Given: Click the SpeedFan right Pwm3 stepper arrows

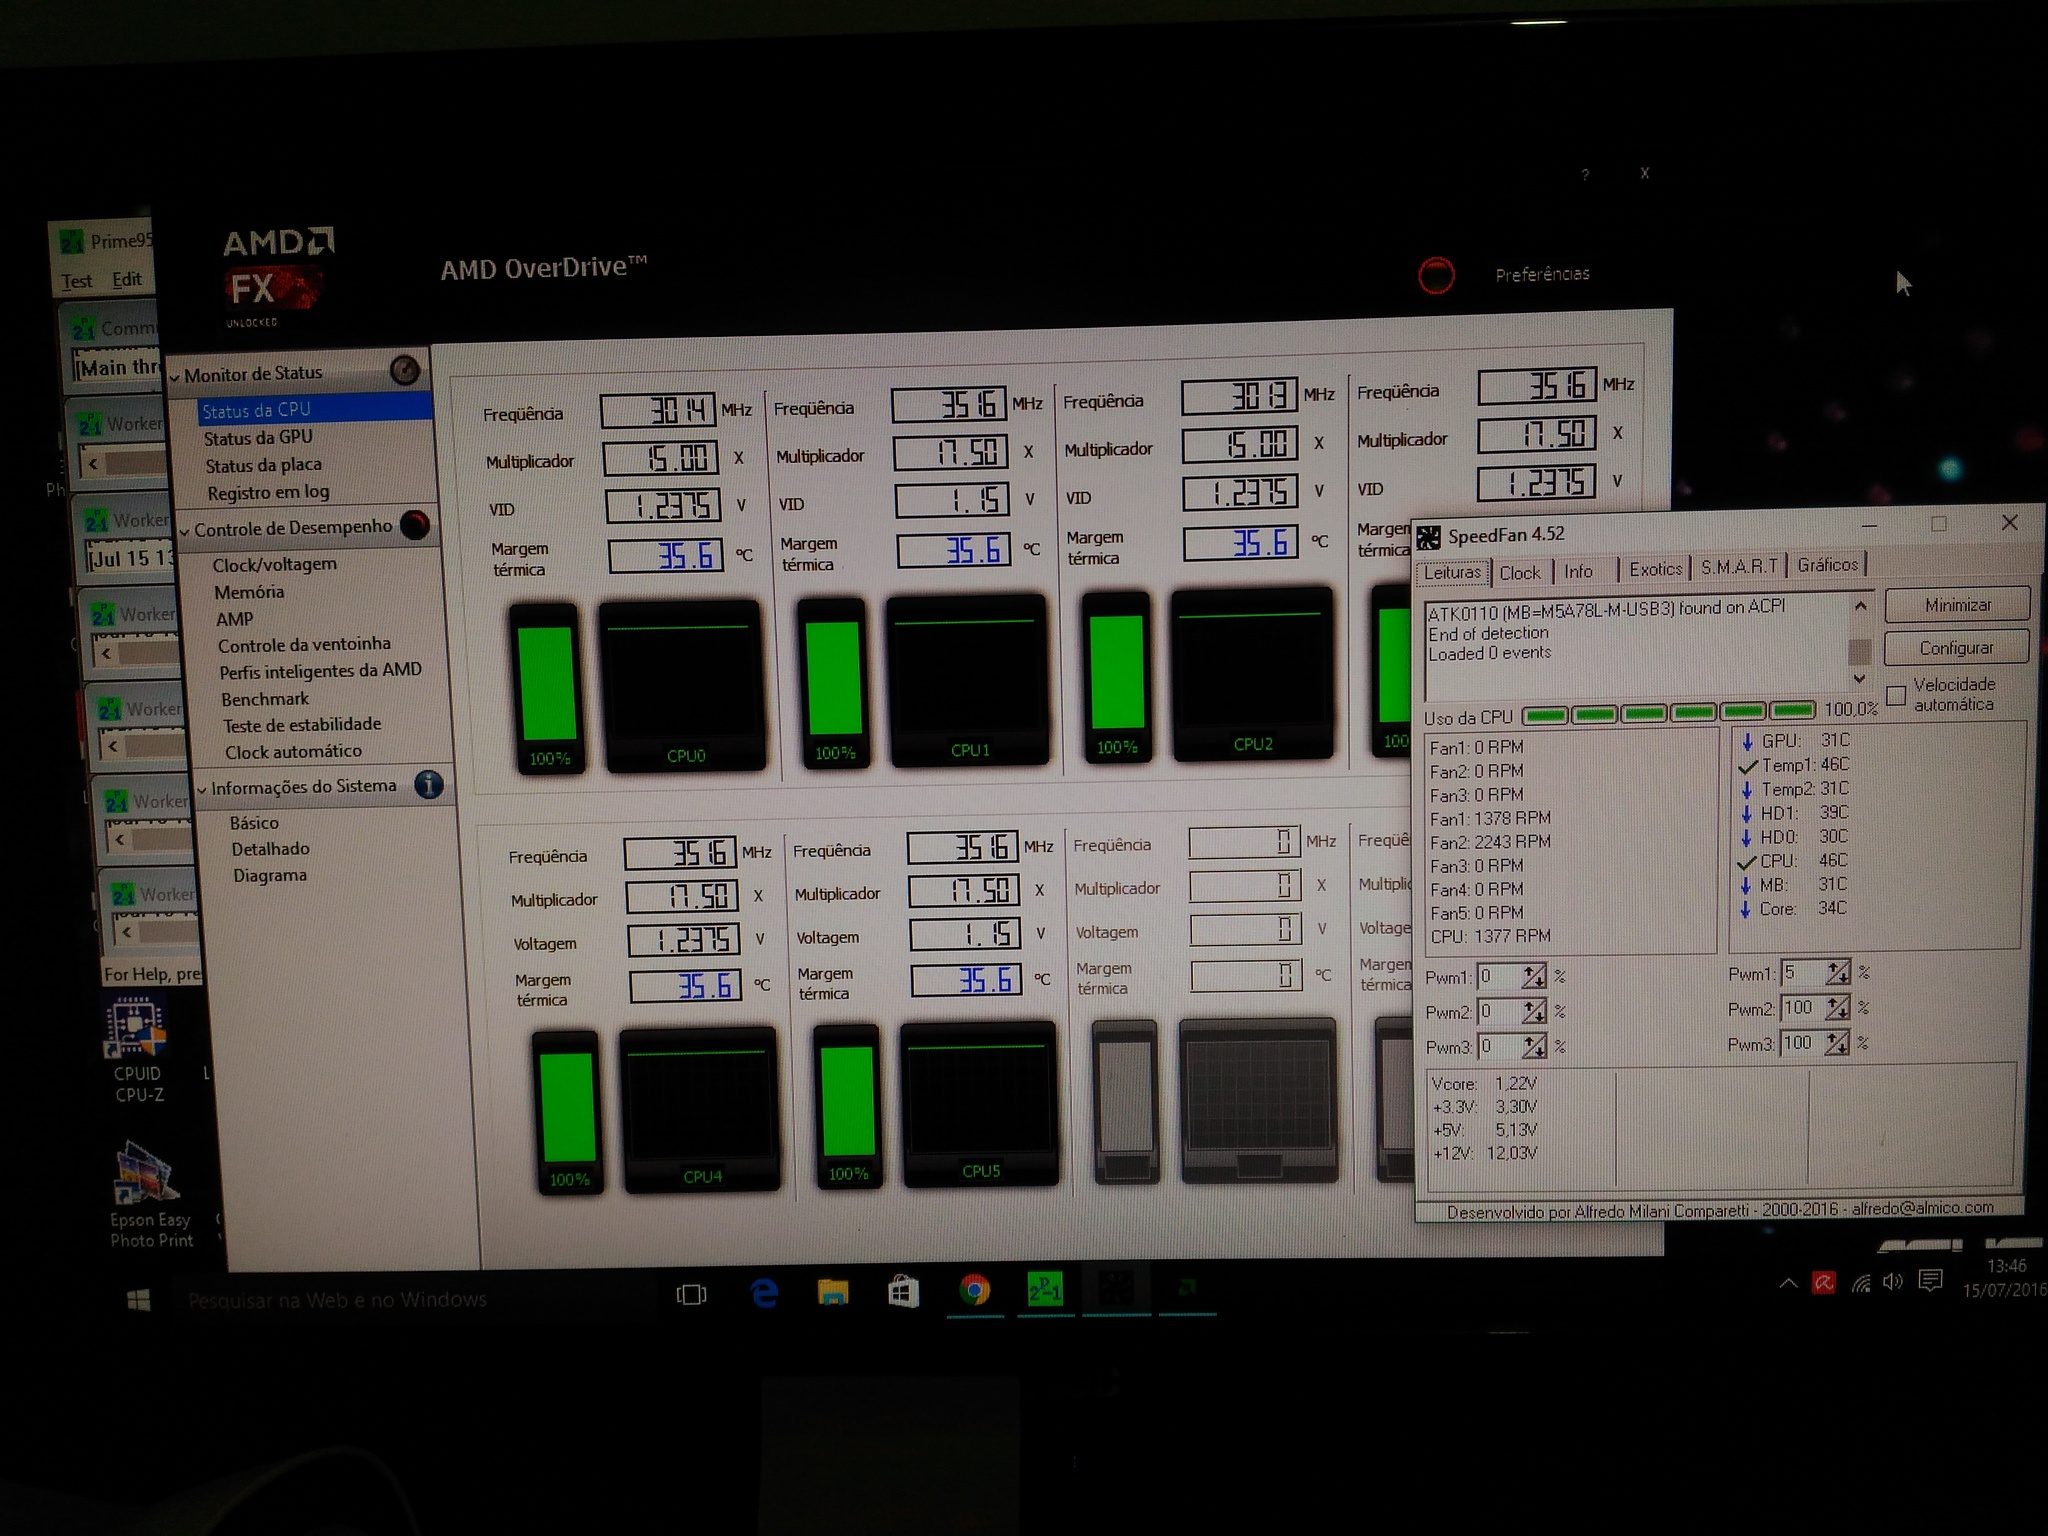Looking at the screenshot, I should (1836, 1042).
